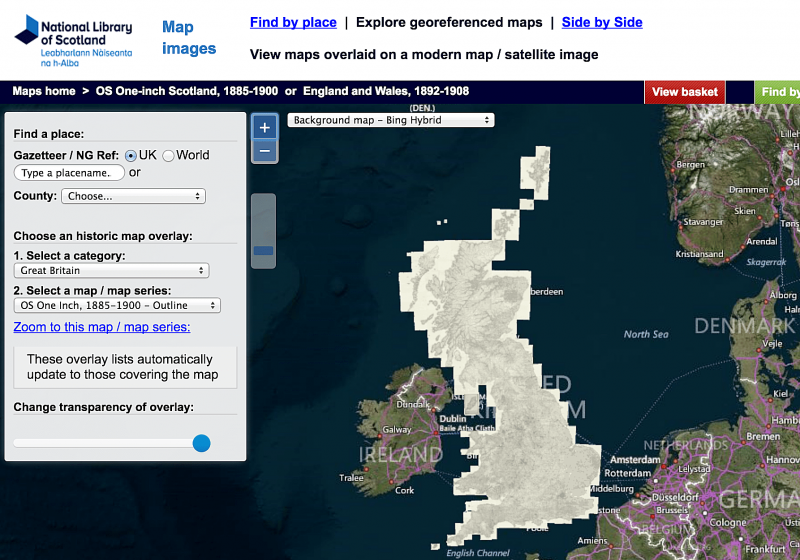Viewport: 800px width, 560px height.
Task: Select the UK gazetteer radio button
Action: click(131, 156)
